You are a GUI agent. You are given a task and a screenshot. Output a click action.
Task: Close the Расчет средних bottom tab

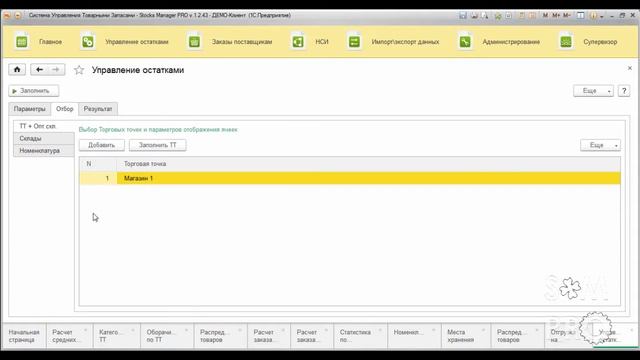(86, 330)
